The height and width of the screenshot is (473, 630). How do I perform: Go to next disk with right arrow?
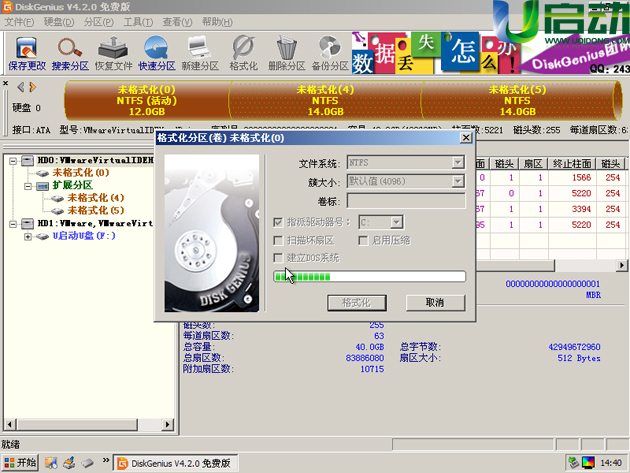click(x=33, y=87)
